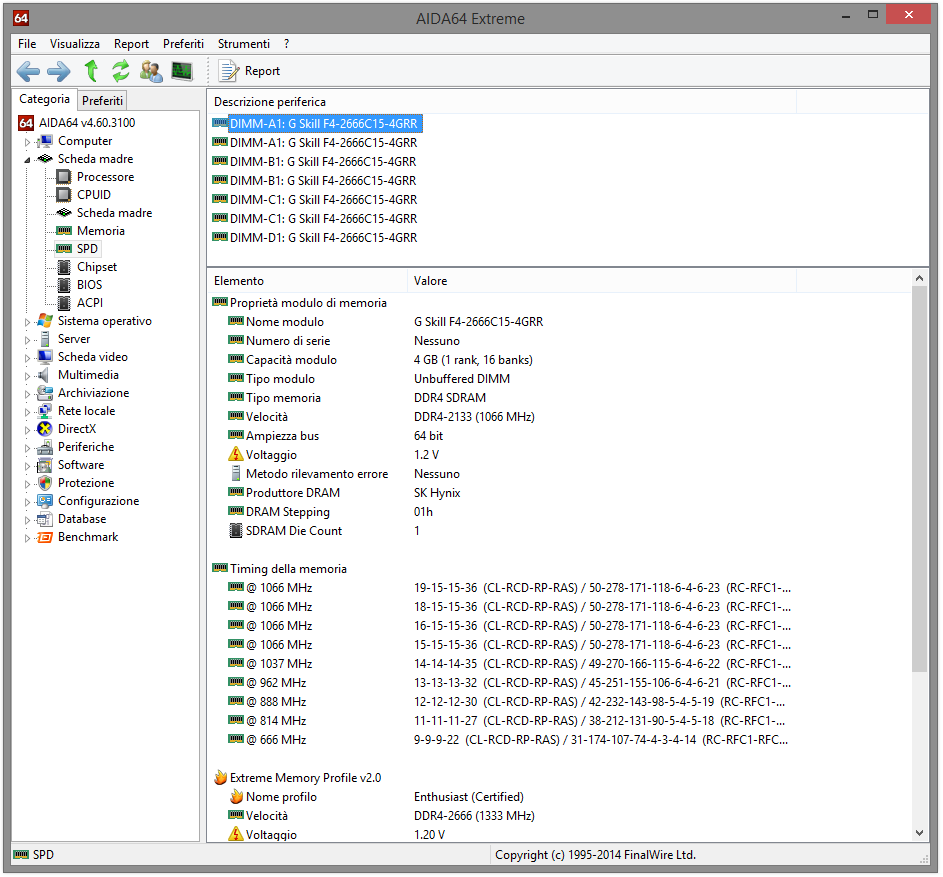The width and height of the screenshot is (943, 877).
Task: Click the Report toolbar button
Action: 250,71
